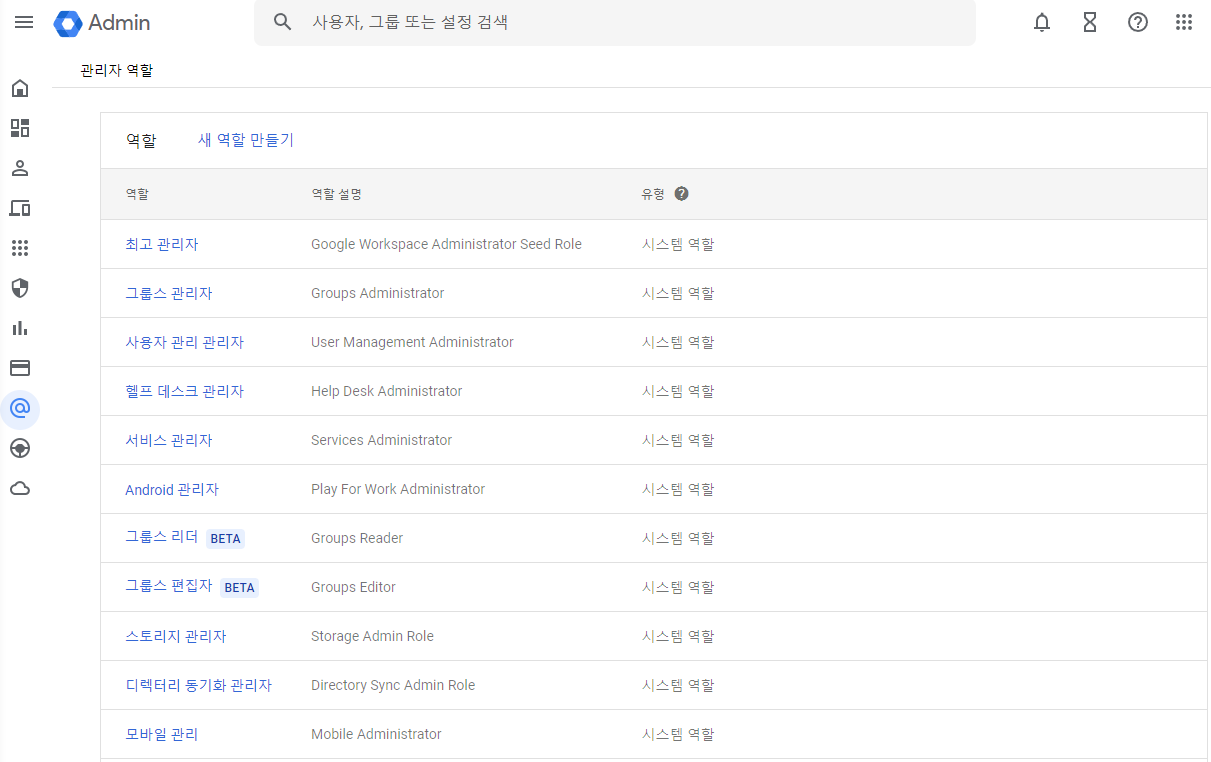Click the 관리자 역할 breadcrumb
1211x762 pixels.
117,70
